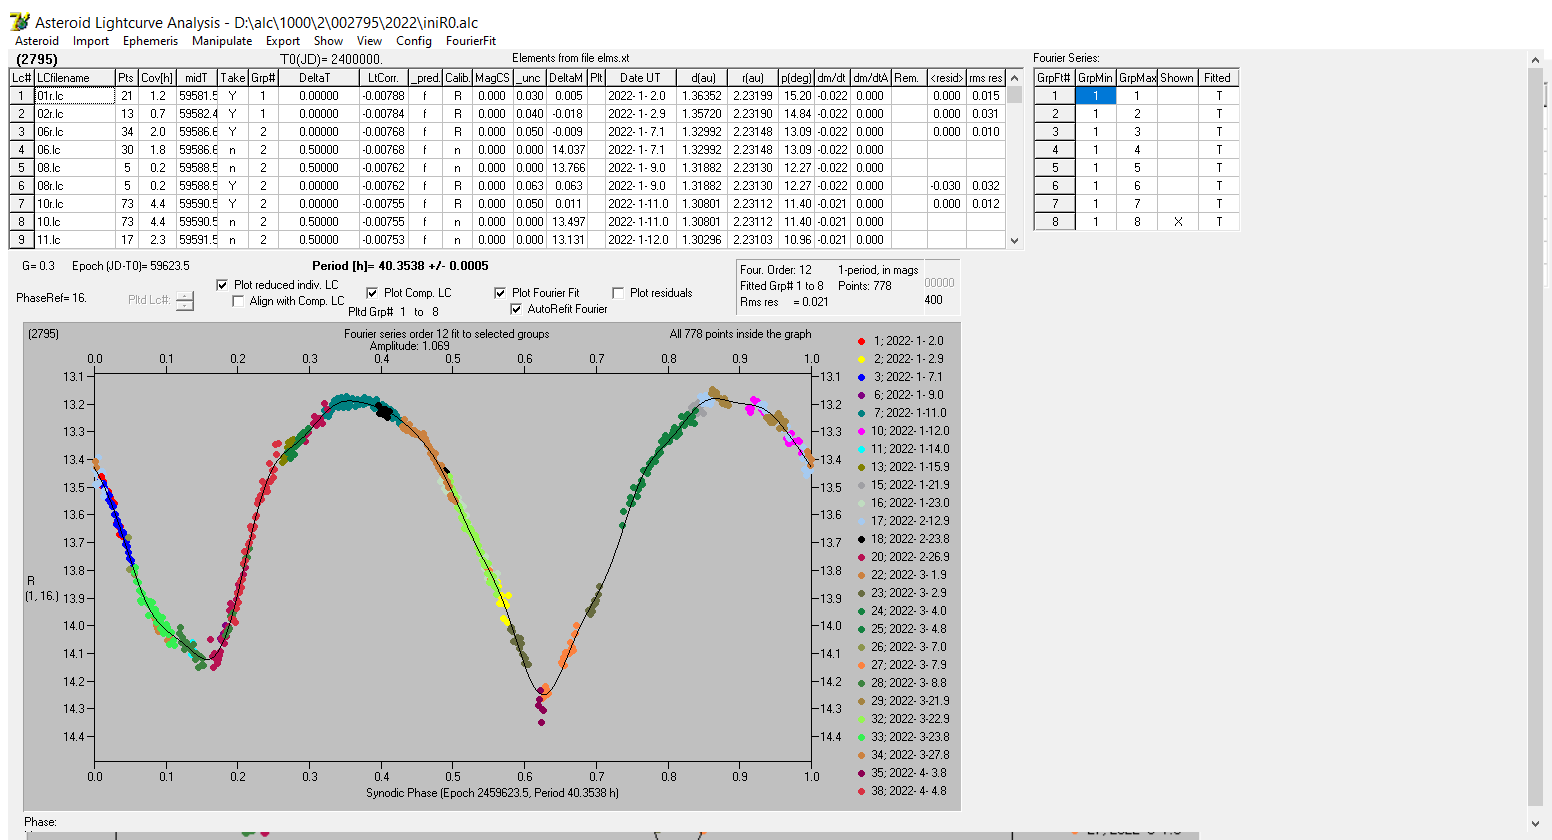
Task: Click the DeltaT column header
Action: pyautogui.click(x=318, y=78)
